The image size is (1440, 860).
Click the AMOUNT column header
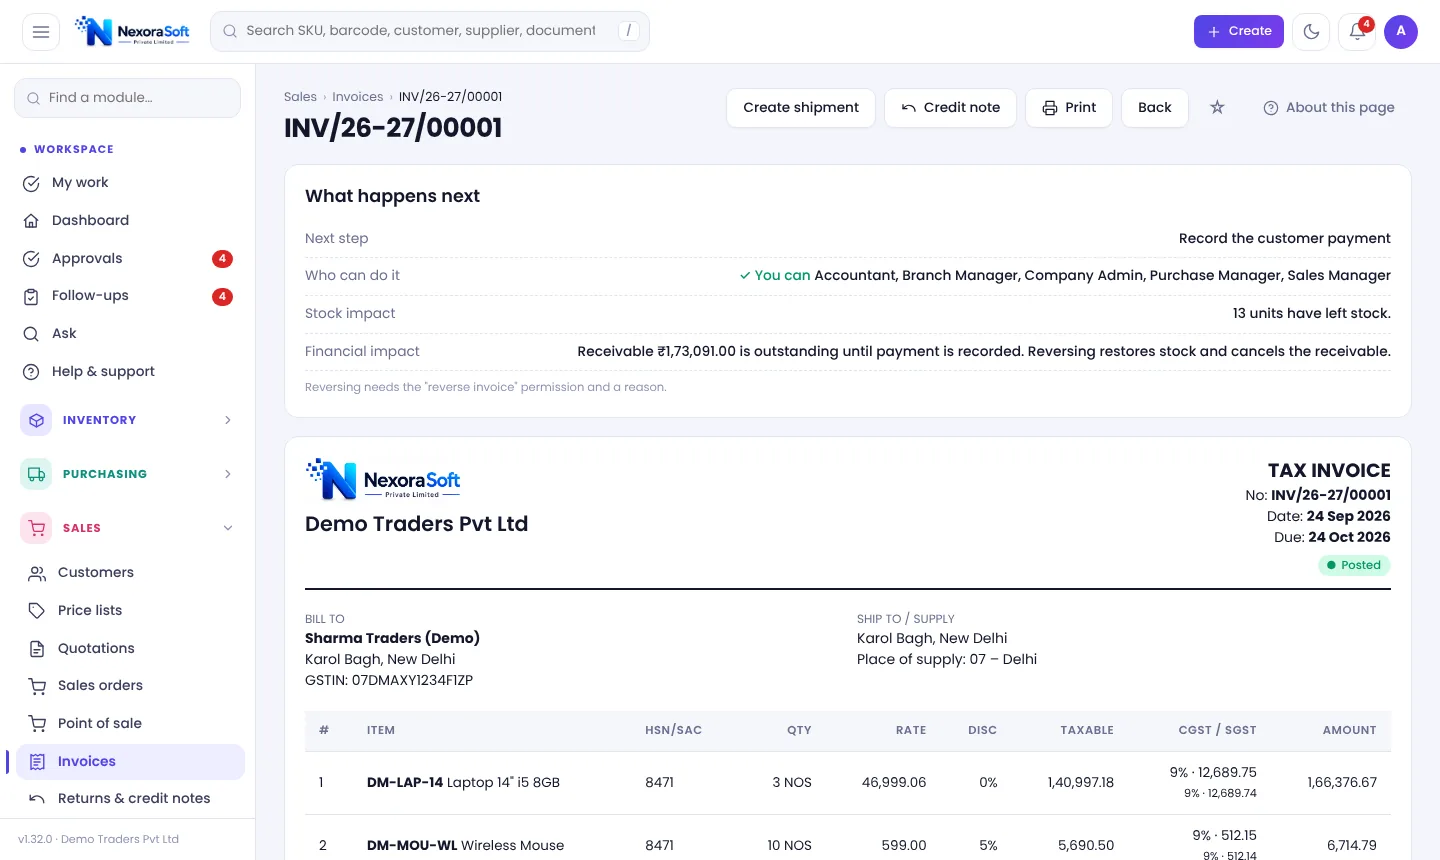(1350, 731)
